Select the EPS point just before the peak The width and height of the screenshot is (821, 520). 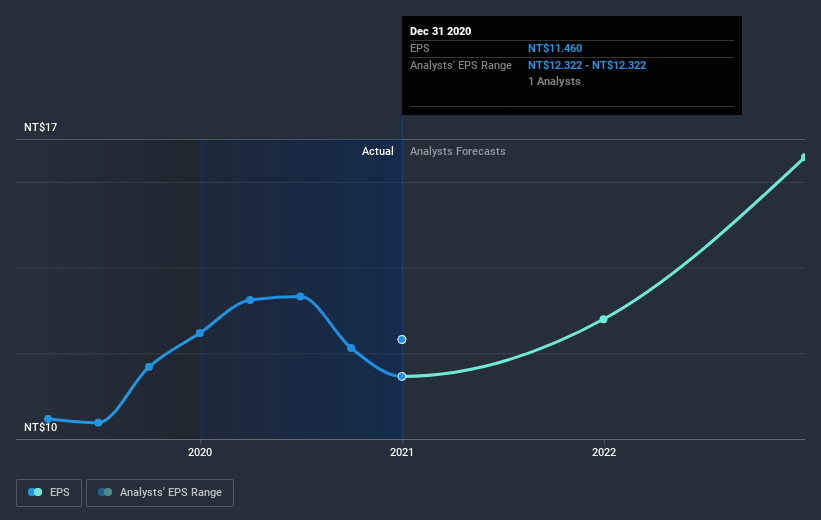[x=250, y=300]
